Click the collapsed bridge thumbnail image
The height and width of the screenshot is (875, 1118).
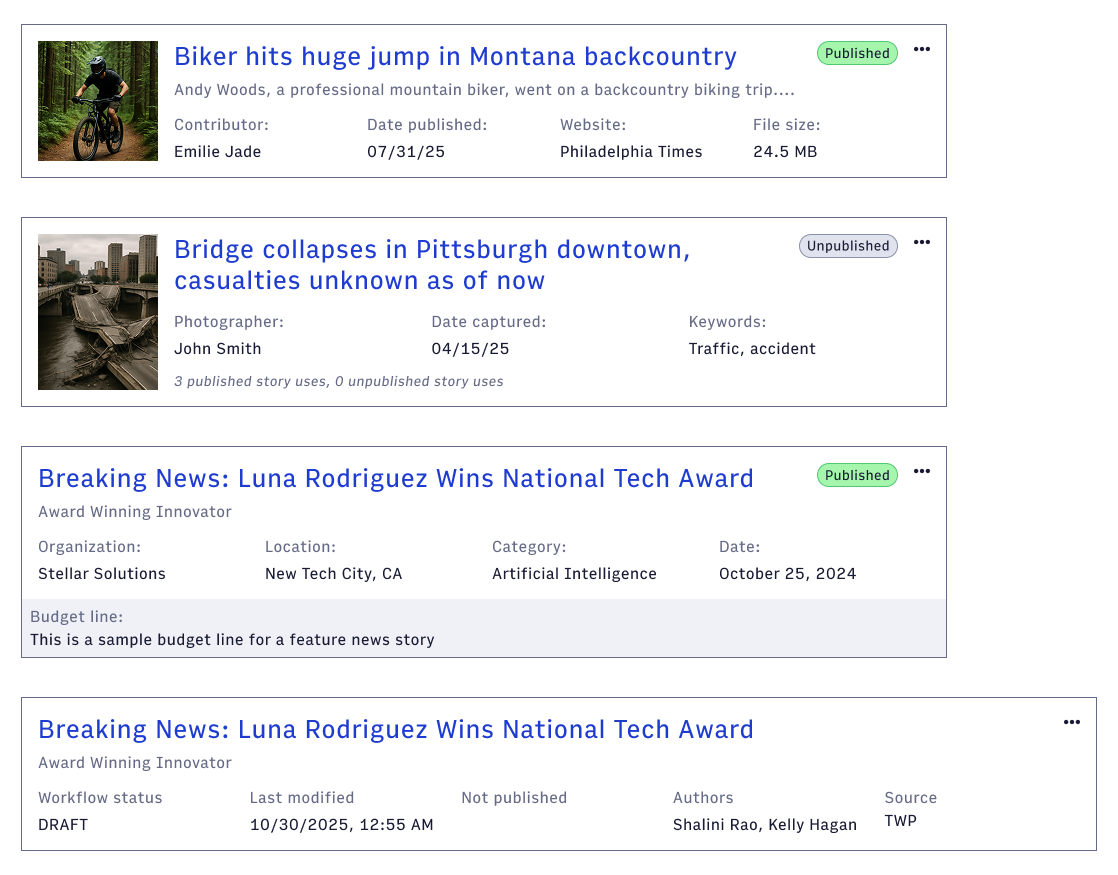pos(98,312)
